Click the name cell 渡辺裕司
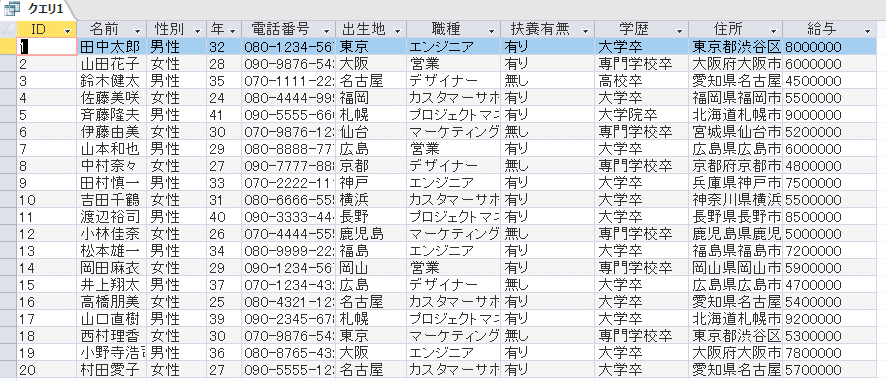The width and height of the screenshot is (886, 381). (112, 217)
